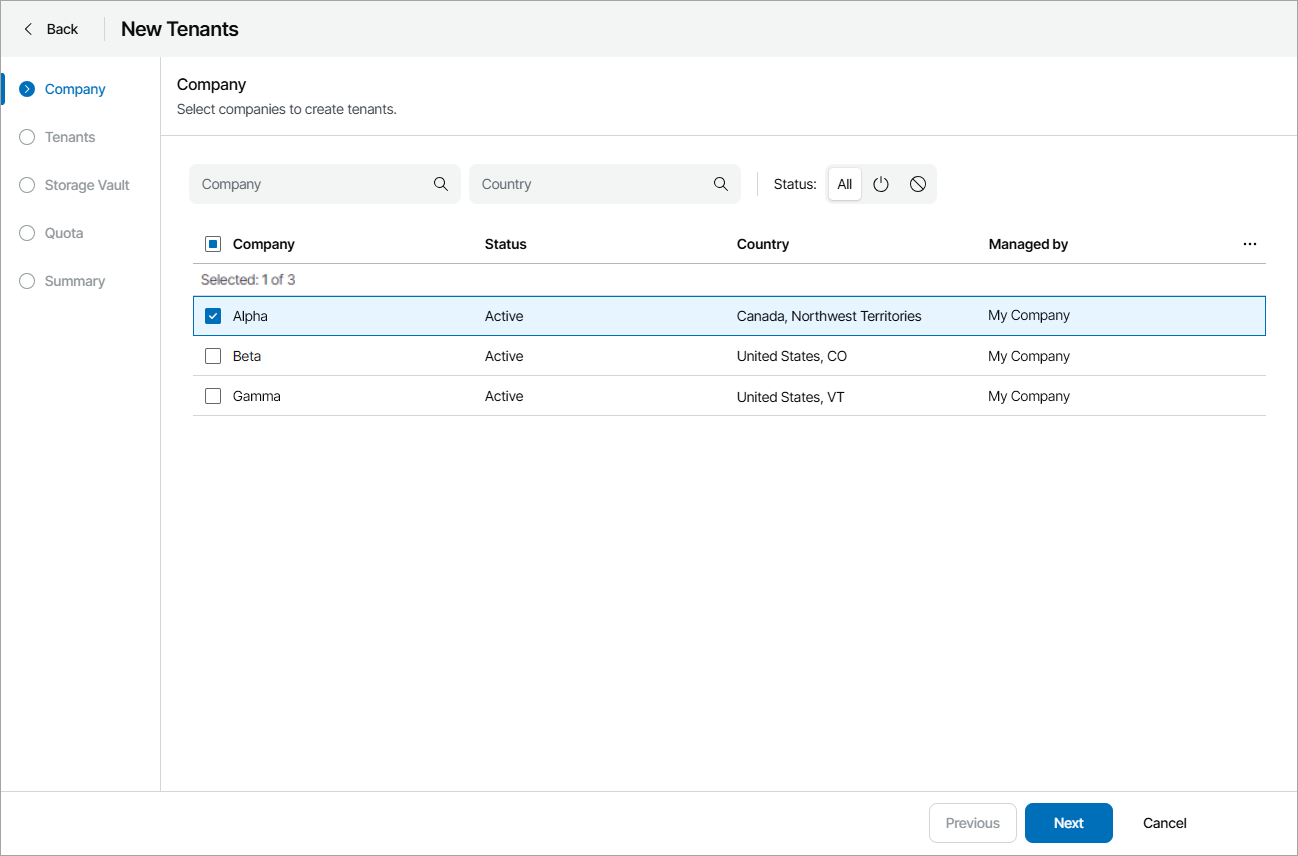Check the Beta company checkbox
The height and width of the screenshot is (856, 1298).
coord(213,356)
